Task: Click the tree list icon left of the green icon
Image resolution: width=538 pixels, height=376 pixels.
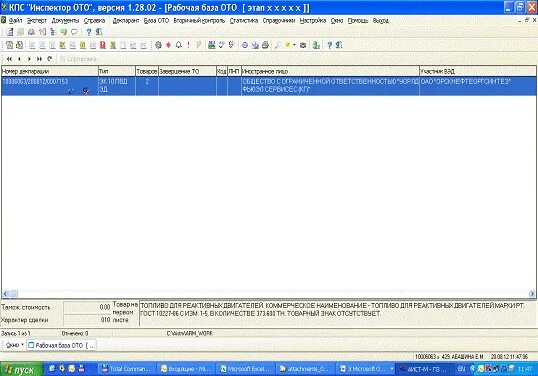Action: tap(53, 32)
